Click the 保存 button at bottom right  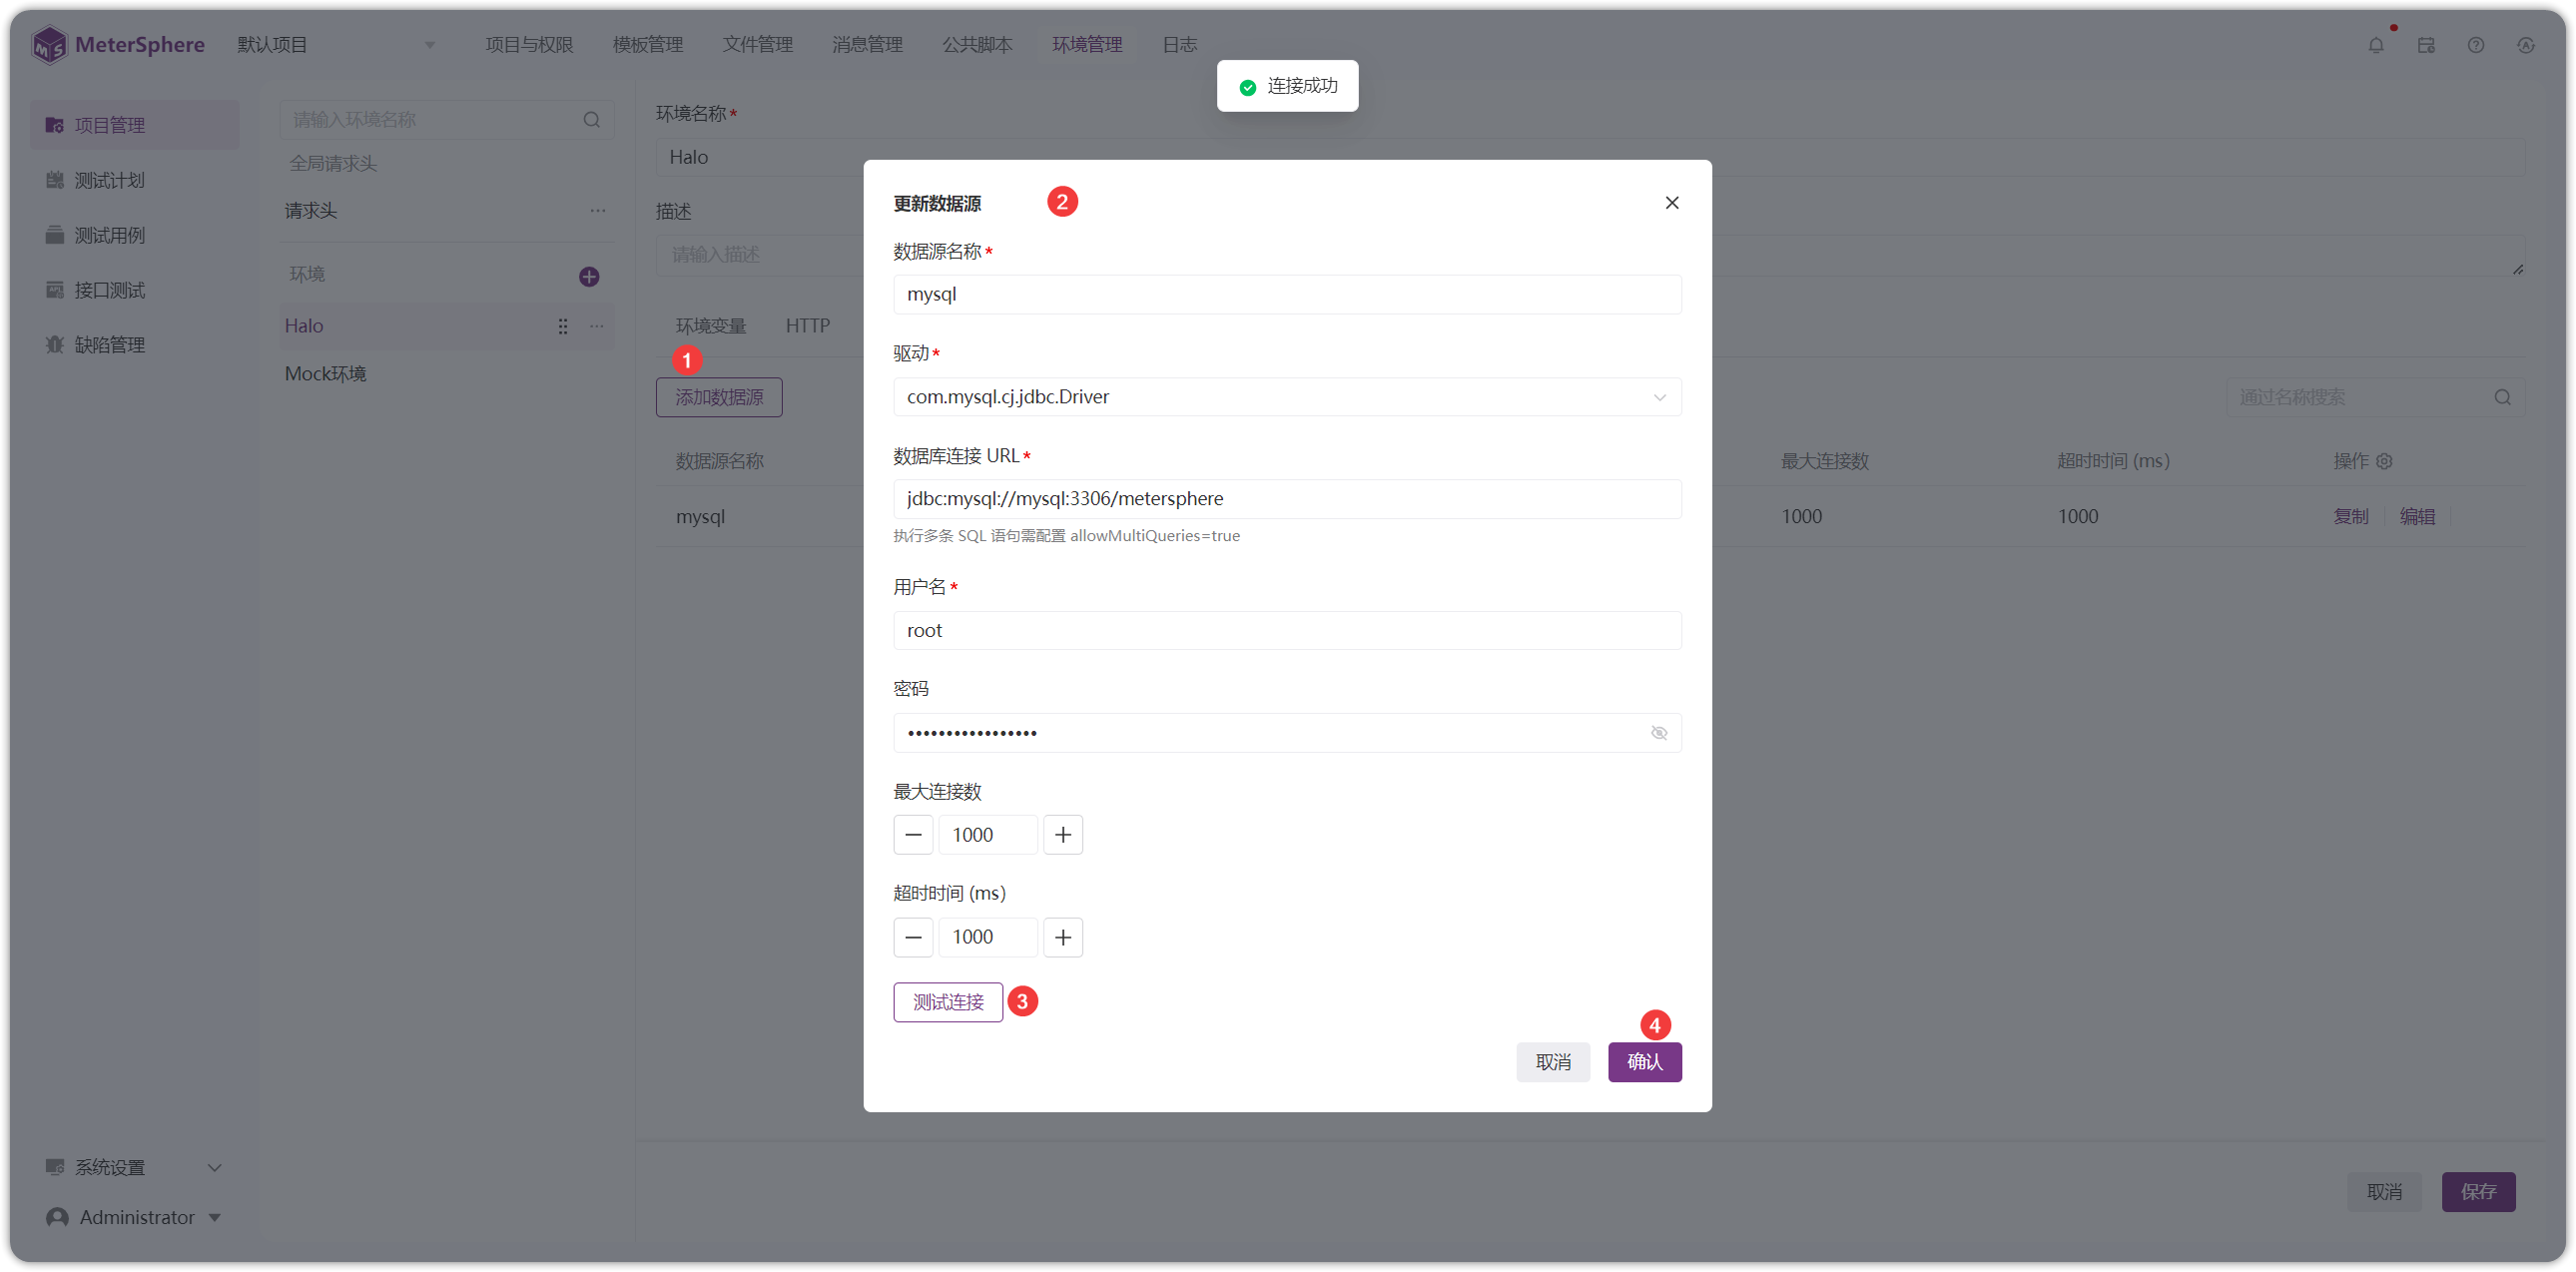2479,1192
